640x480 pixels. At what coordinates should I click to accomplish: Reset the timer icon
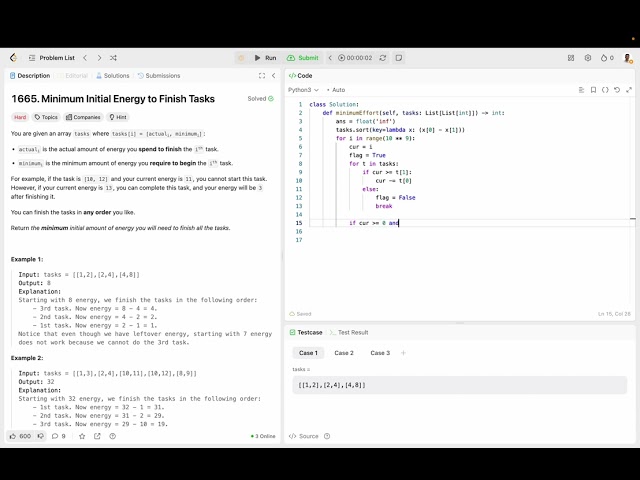point(382,58)
